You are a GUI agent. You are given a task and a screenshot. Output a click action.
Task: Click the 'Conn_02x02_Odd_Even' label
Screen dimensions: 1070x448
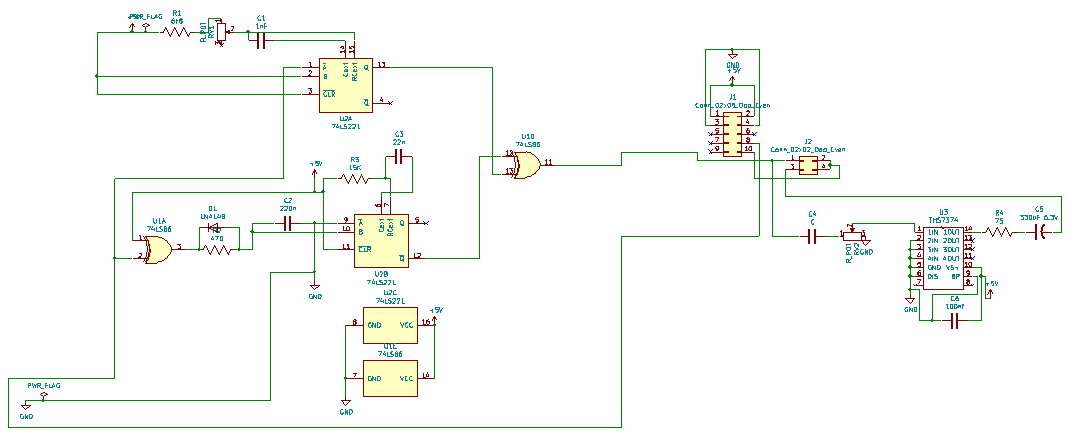pos(809,149)
